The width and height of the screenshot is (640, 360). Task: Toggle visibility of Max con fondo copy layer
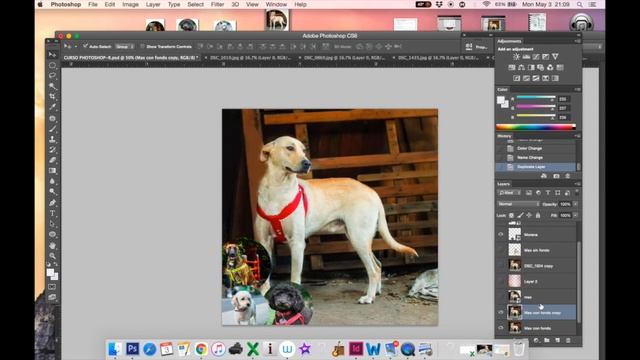click(501, 312)
